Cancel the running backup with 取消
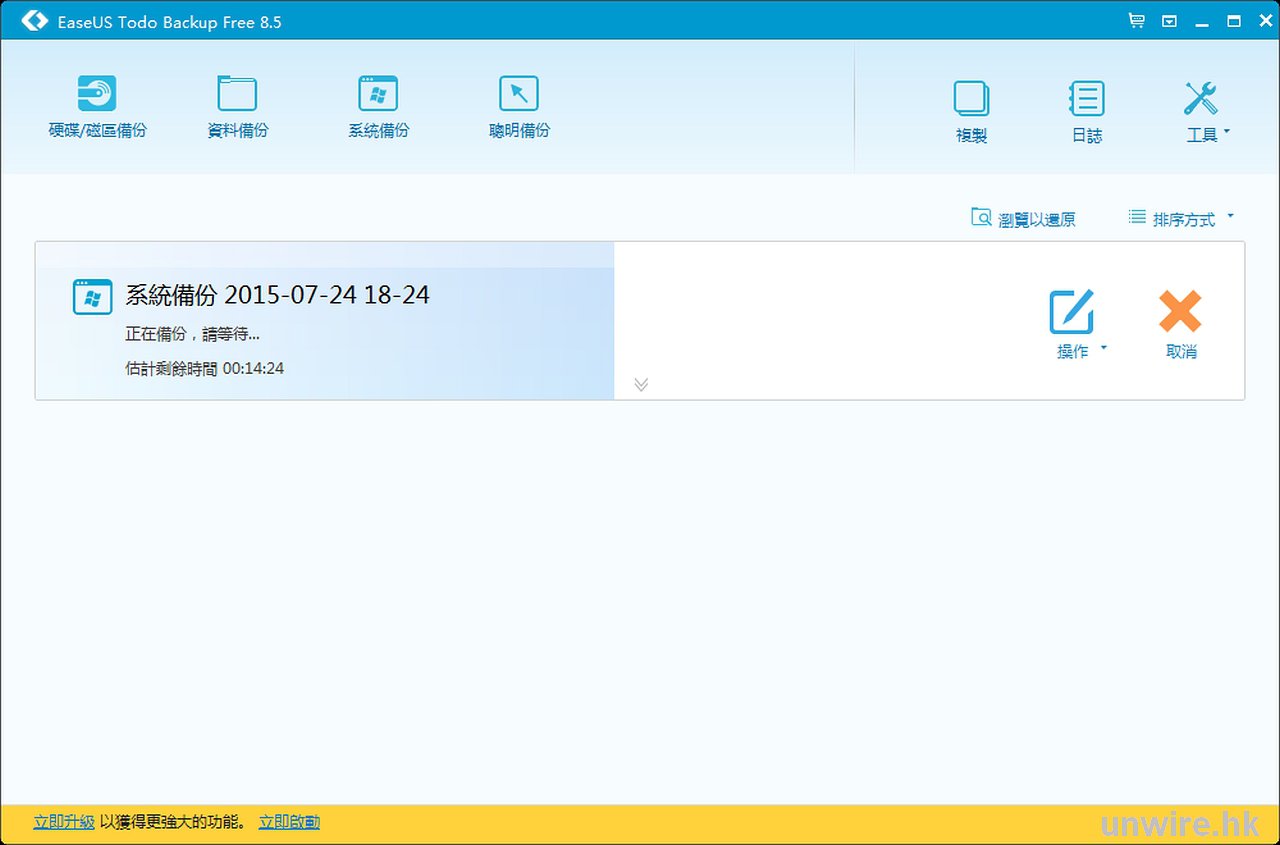 1180,324
